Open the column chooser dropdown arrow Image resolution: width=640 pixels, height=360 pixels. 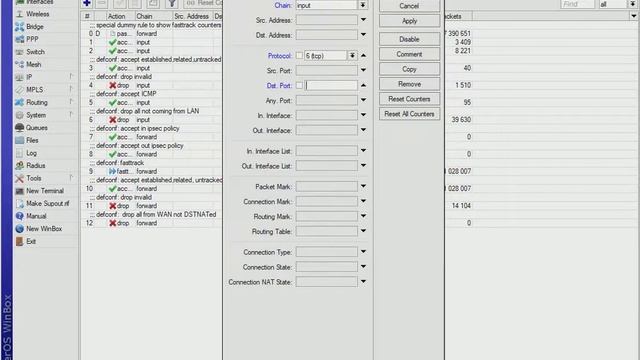click(x=633, y=16)
